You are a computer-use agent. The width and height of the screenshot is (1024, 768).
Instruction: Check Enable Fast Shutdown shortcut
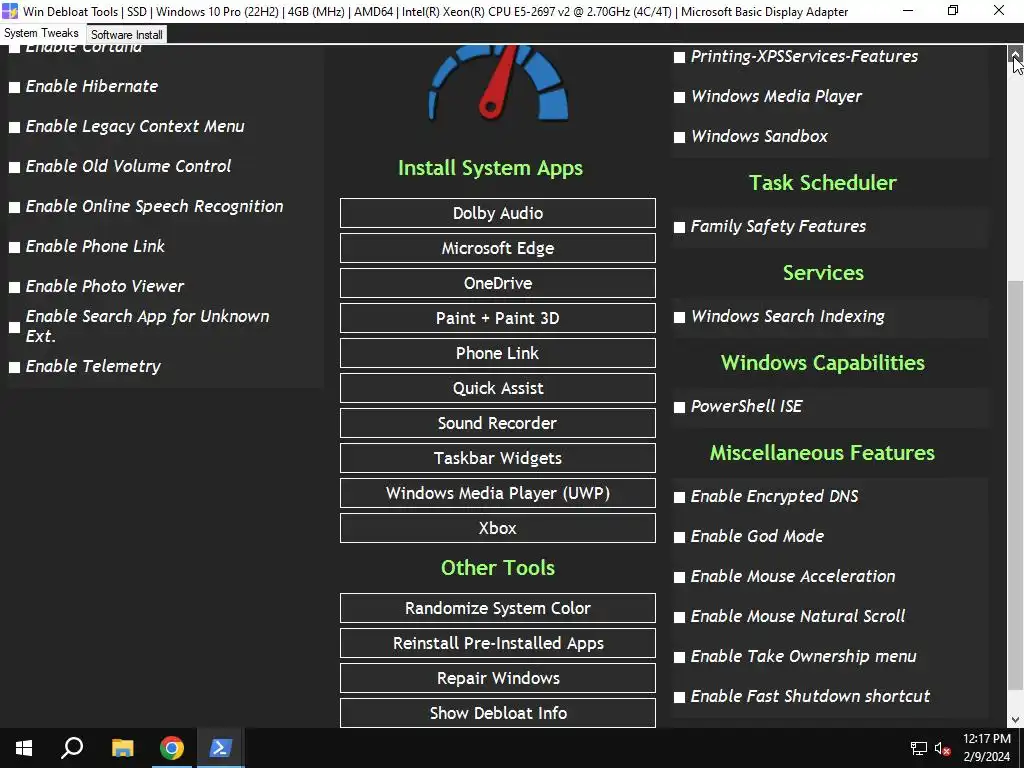point(679,697)
